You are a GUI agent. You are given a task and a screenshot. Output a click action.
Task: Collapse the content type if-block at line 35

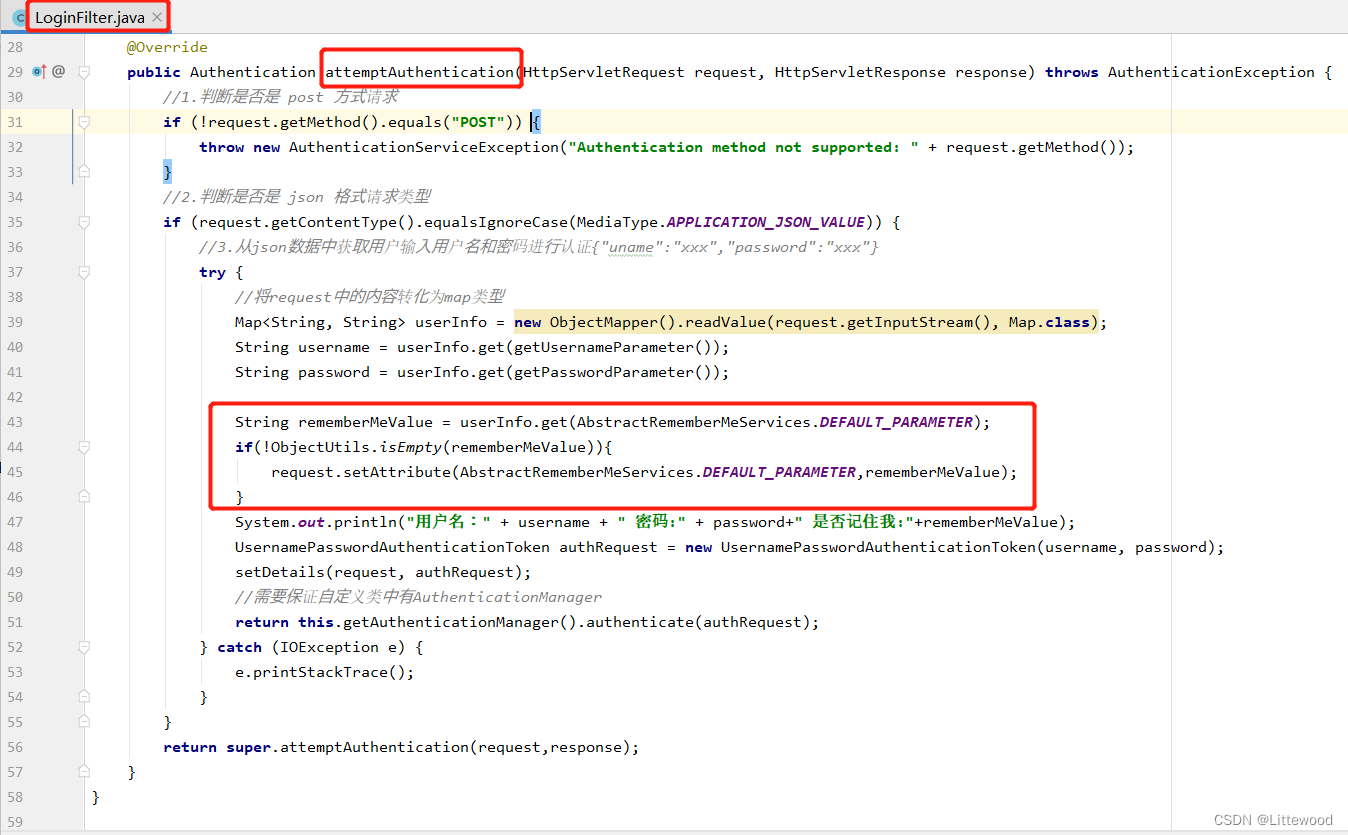pos(85,222)
